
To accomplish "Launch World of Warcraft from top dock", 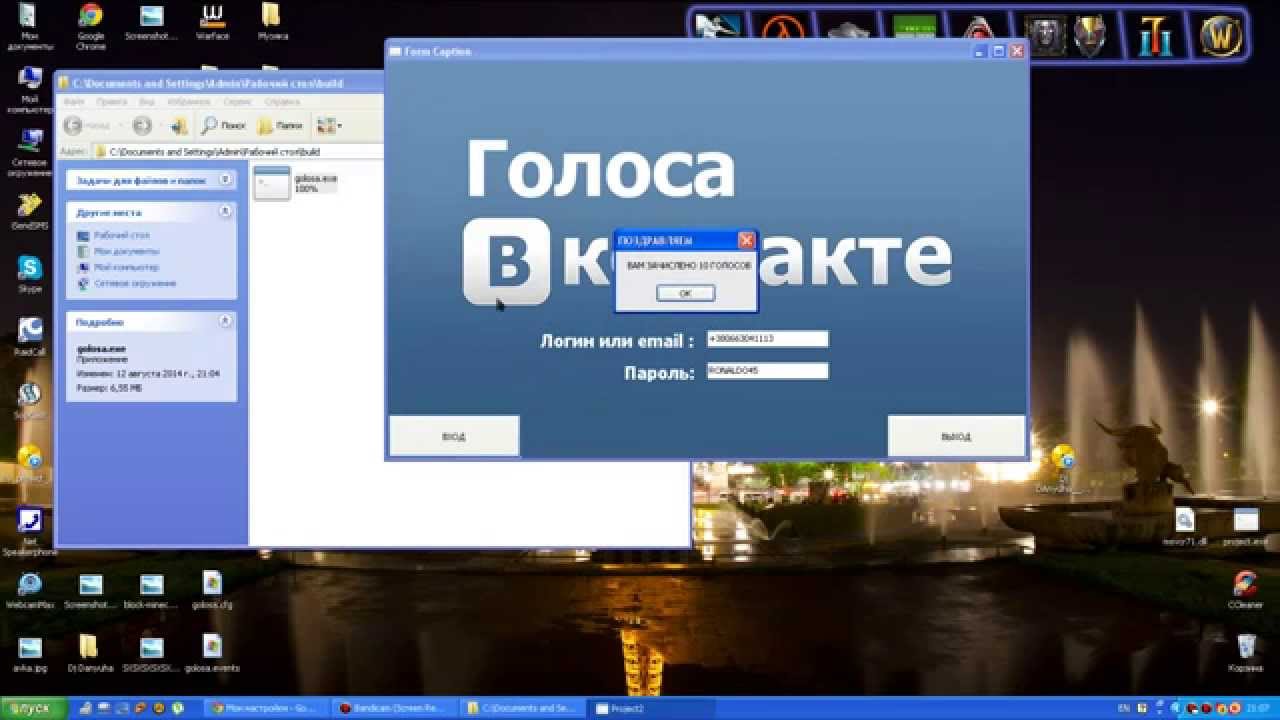I will 1221,37.
